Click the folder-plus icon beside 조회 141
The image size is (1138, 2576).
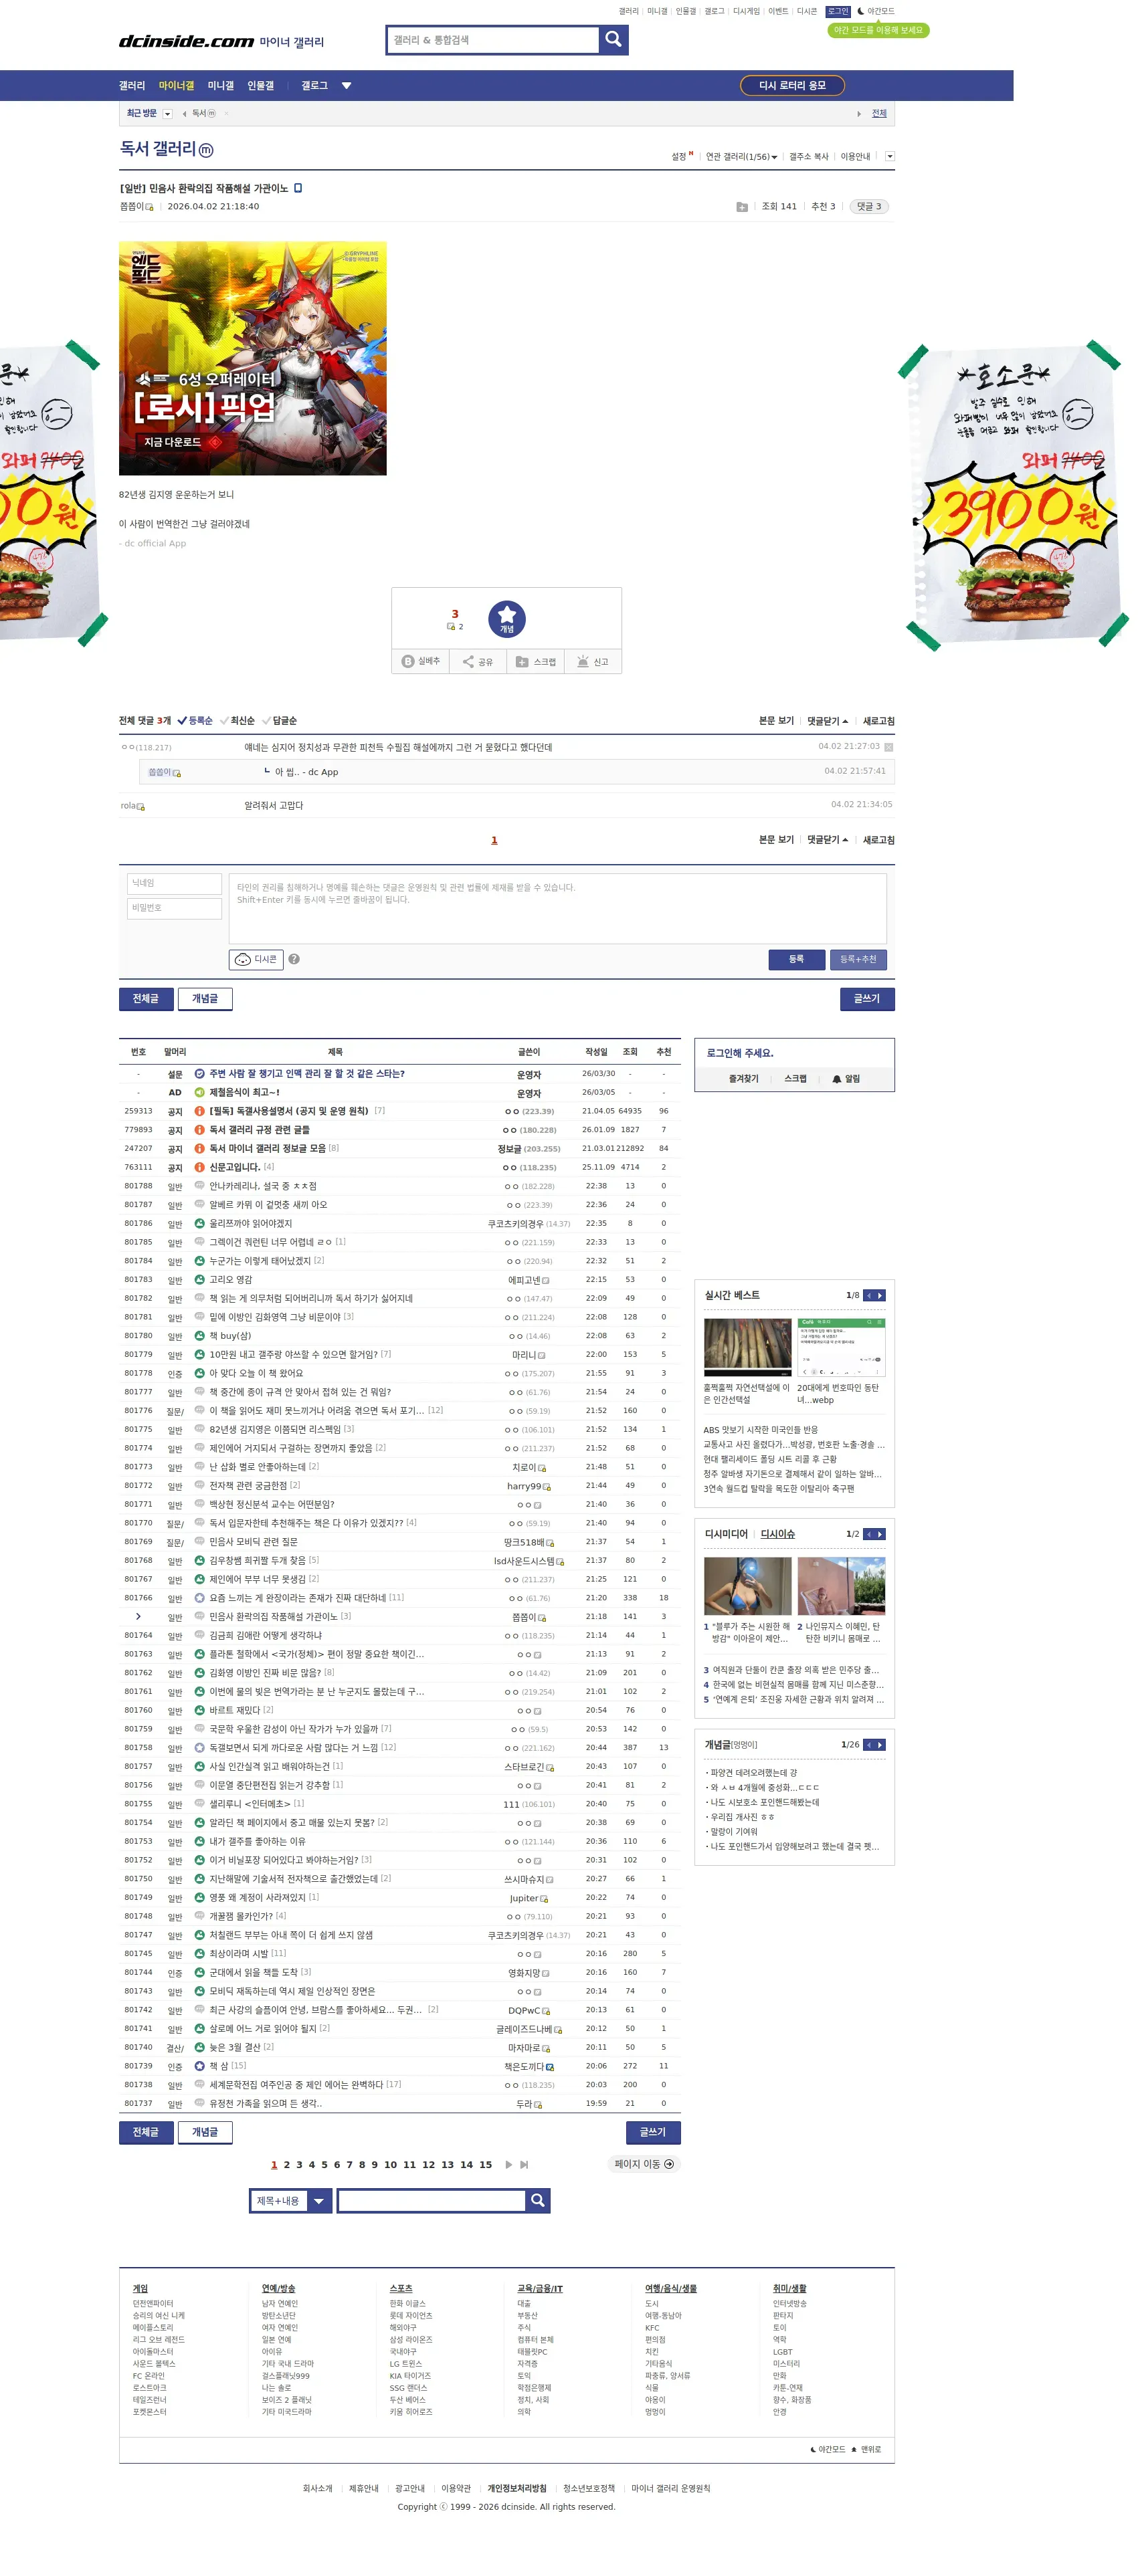point(742,207)
